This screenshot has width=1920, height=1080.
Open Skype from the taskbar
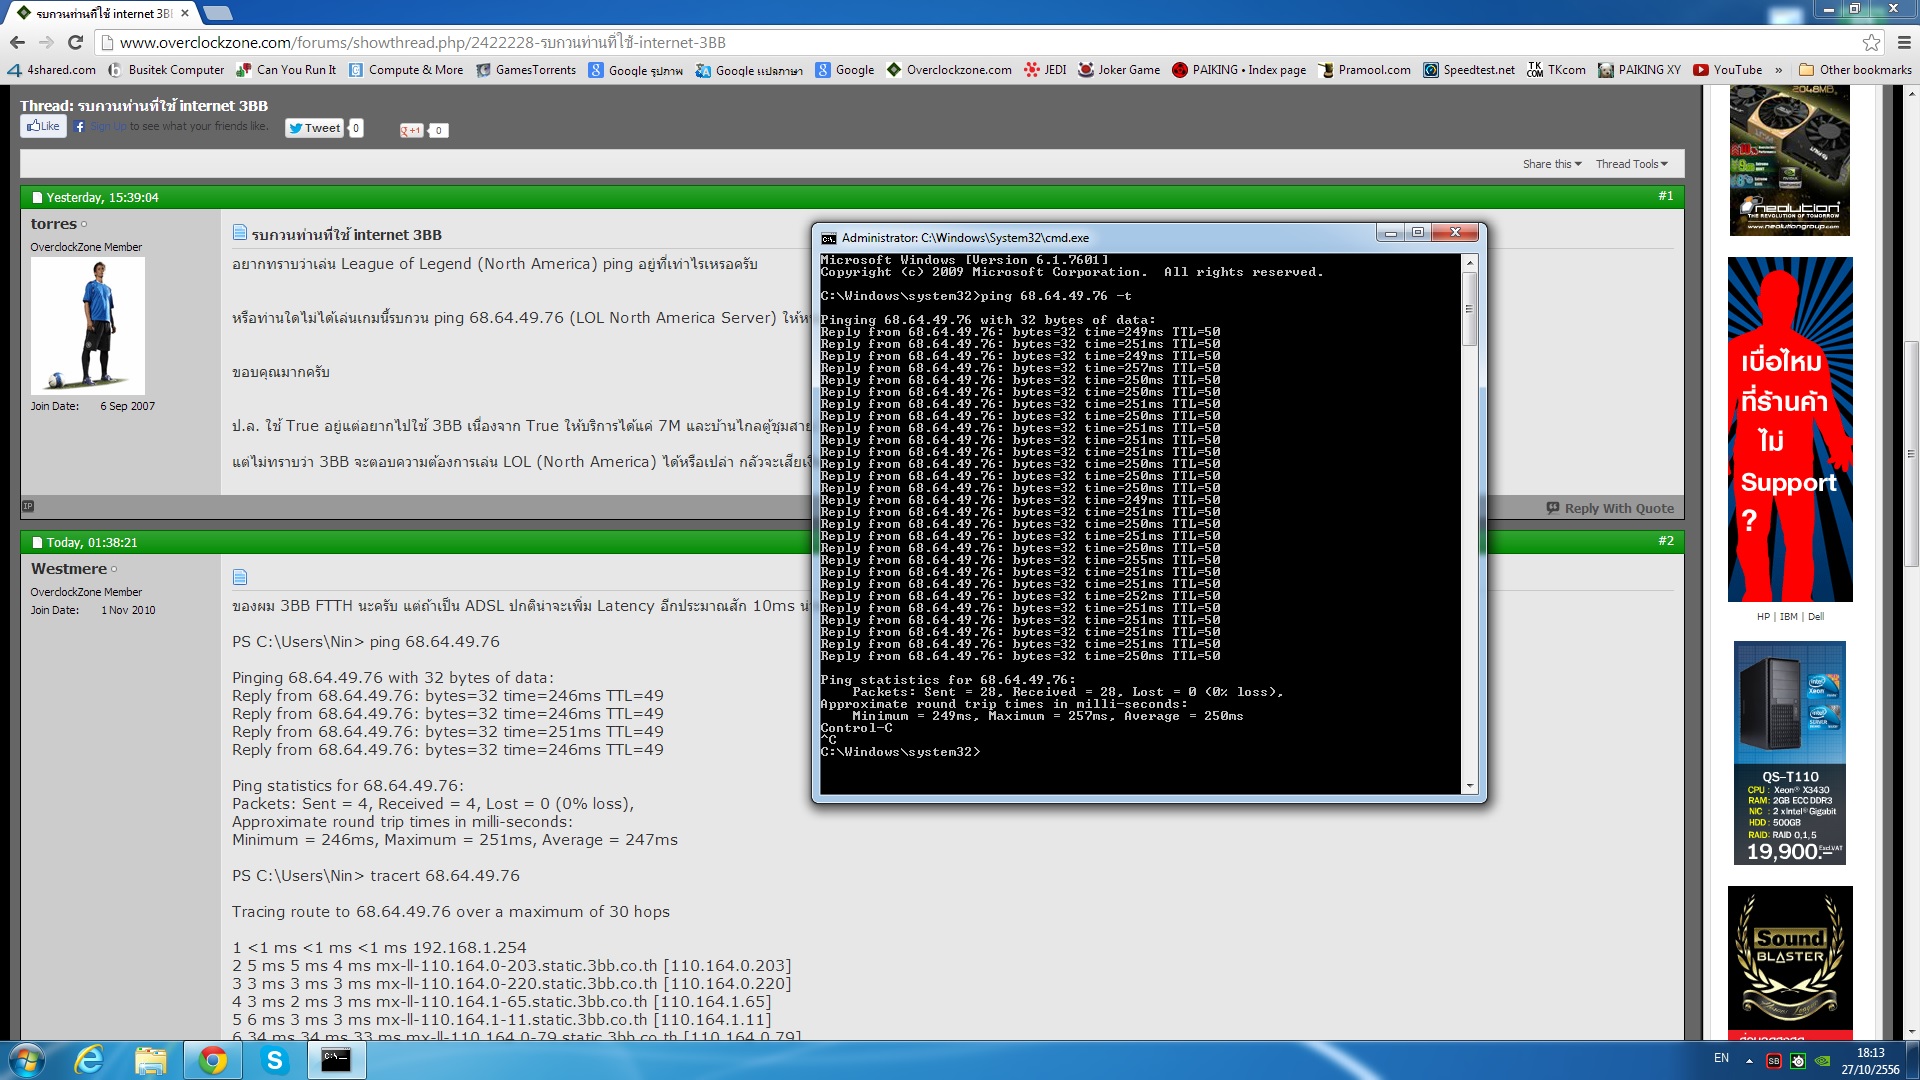274,1060
